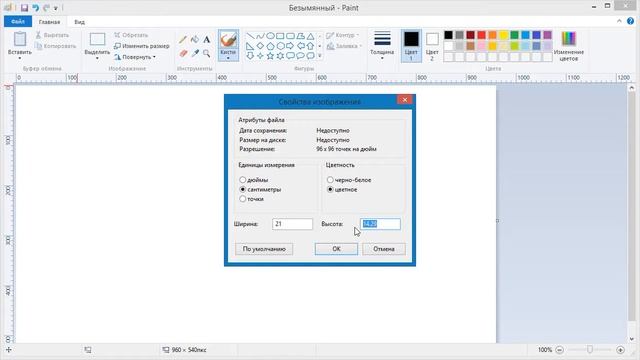Expand the Shapes gallery more arrow
This screenshot has height=360, width=640.
point(320,56)
